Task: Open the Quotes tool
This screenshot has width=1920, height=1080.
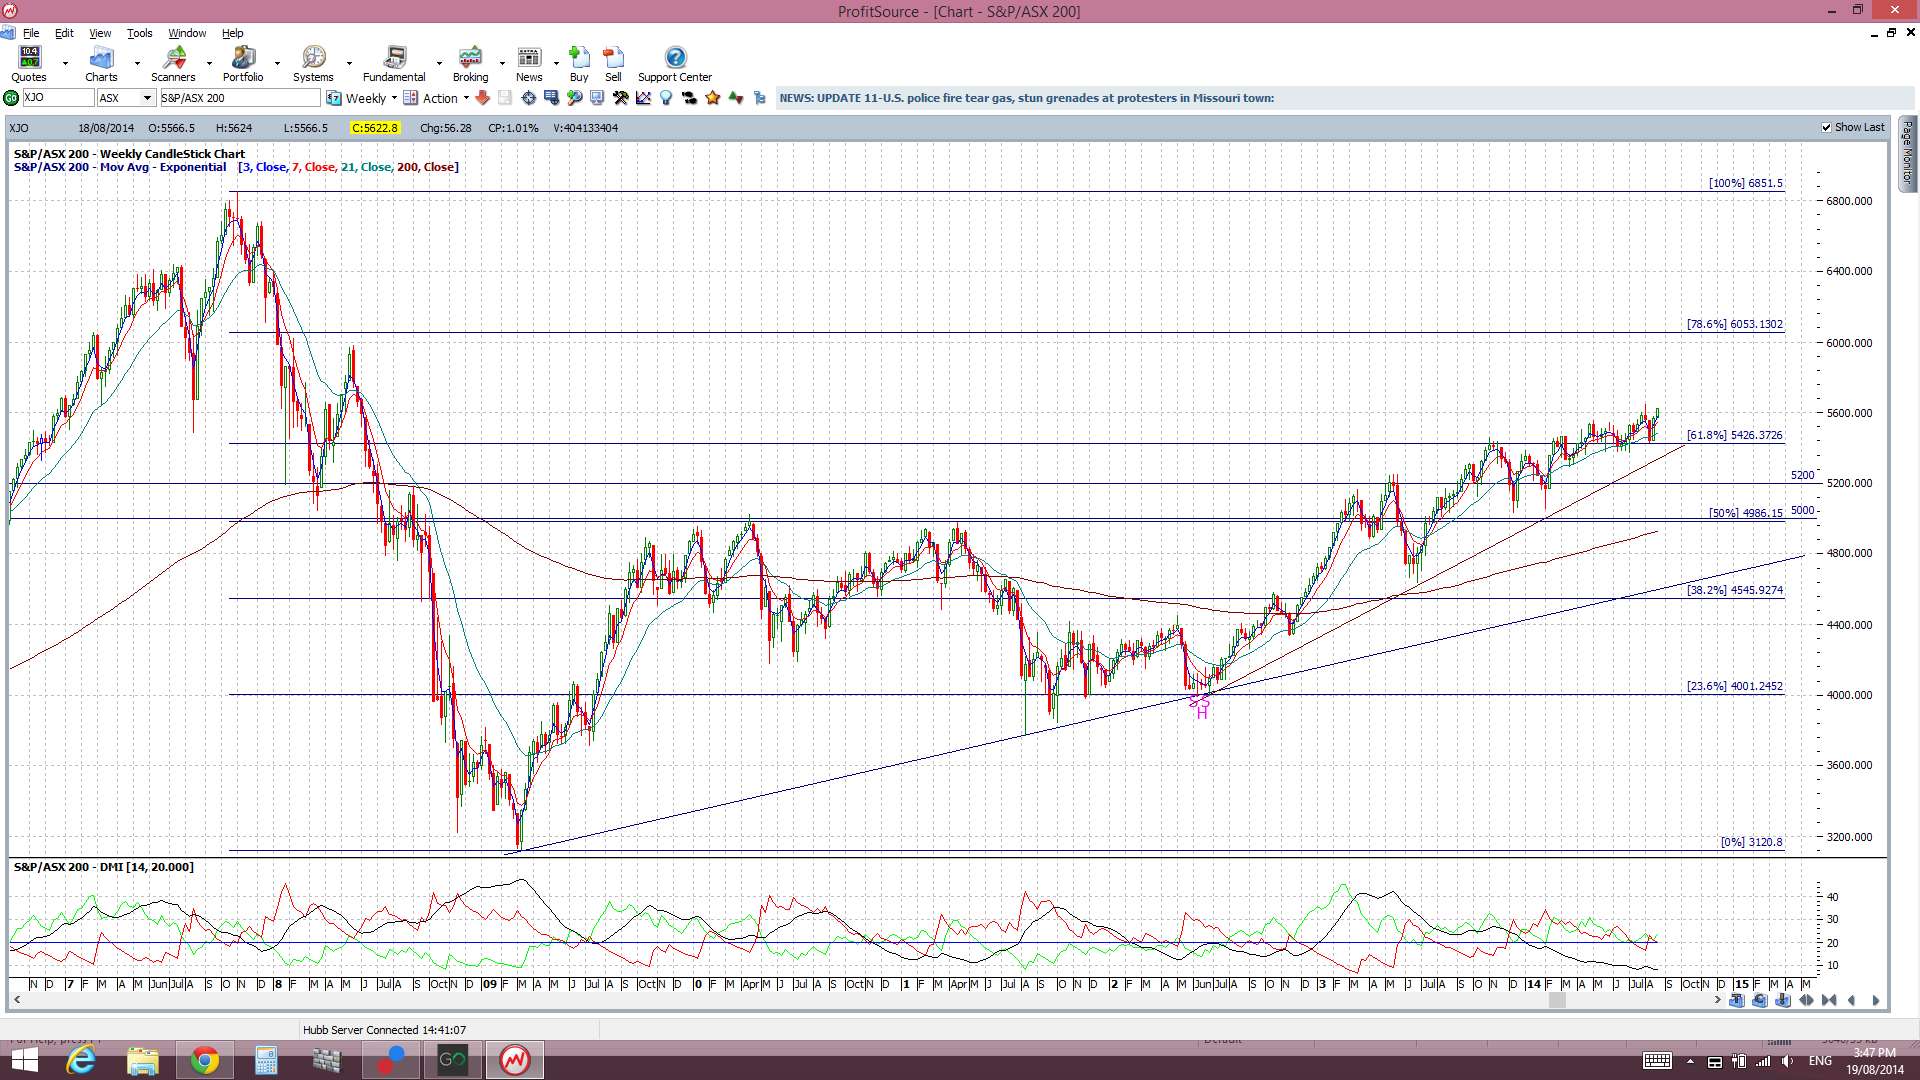Action: point(29,64)
